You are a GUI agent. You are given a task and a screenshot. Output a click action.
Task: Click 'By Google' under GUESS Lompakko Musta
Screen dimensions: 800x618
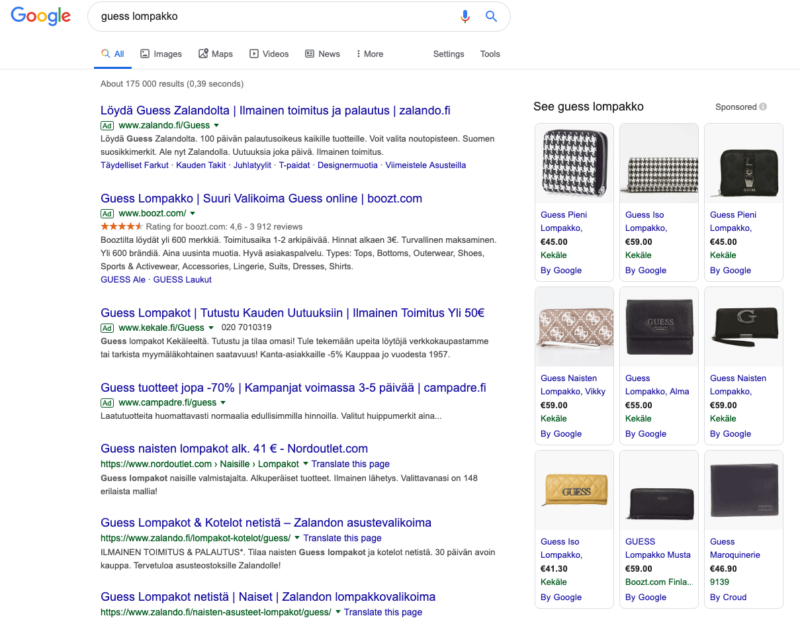point(645,597)
